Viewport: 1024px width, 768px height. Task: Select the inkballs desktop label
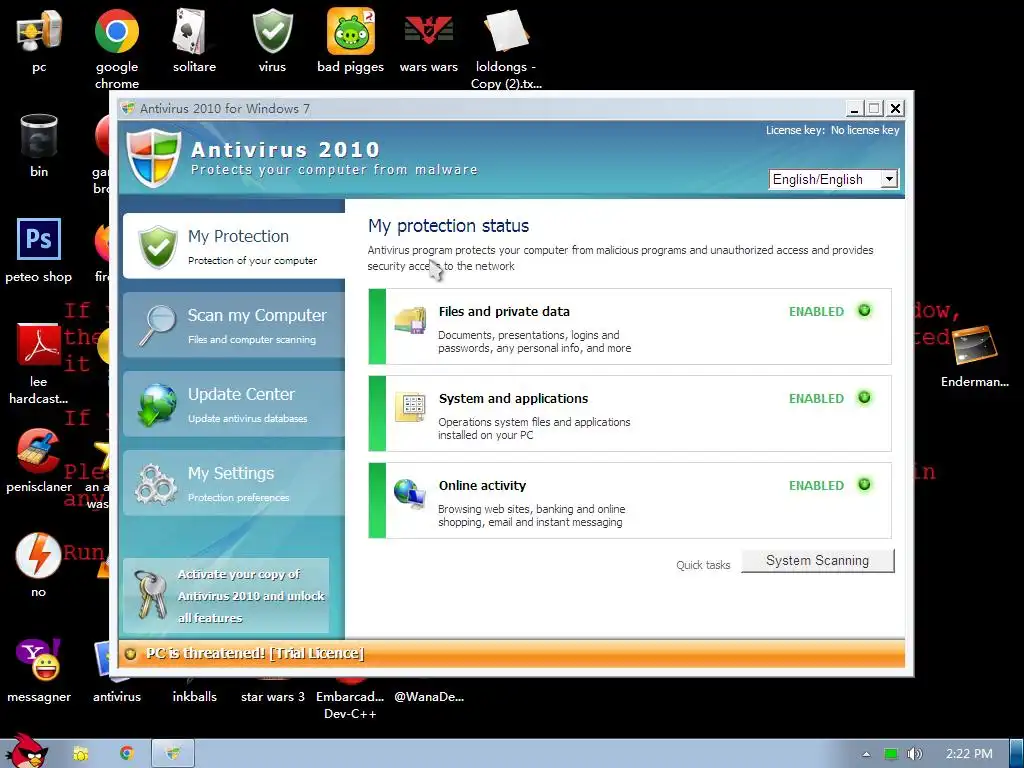pyautogui.click(x=194, y=696)
